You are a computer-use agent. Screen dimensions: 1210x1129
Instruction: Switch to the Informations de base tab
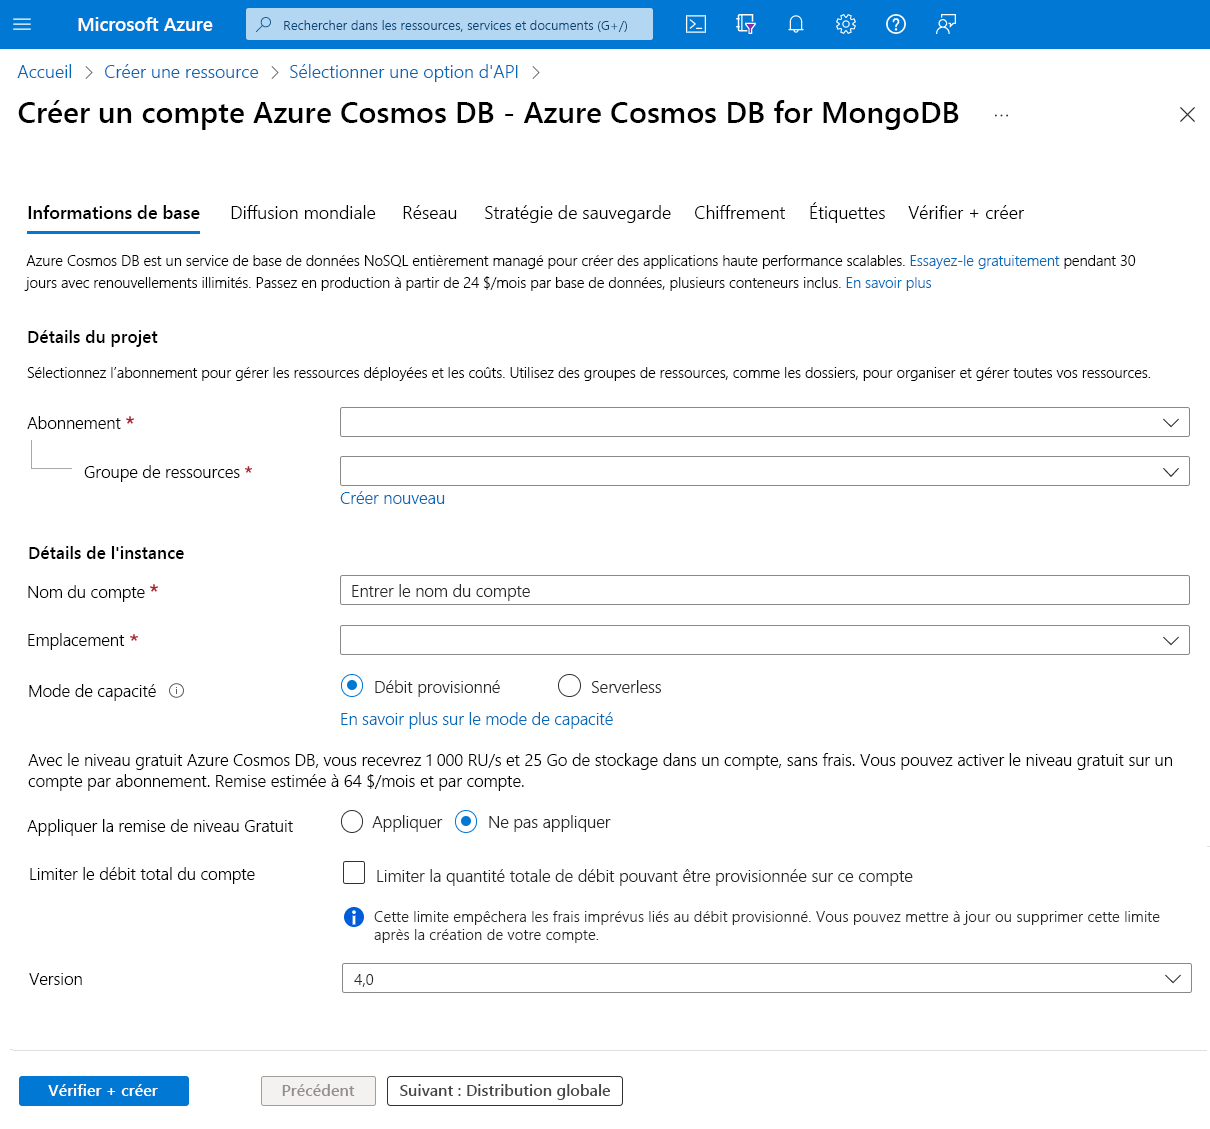click(114, 213)
